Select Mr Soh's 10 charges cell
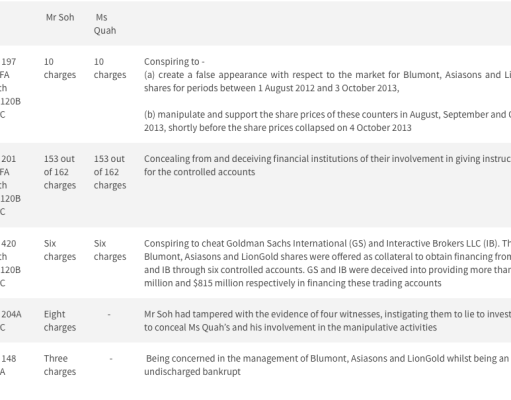 pyautogui.click(x=60, y=68)
